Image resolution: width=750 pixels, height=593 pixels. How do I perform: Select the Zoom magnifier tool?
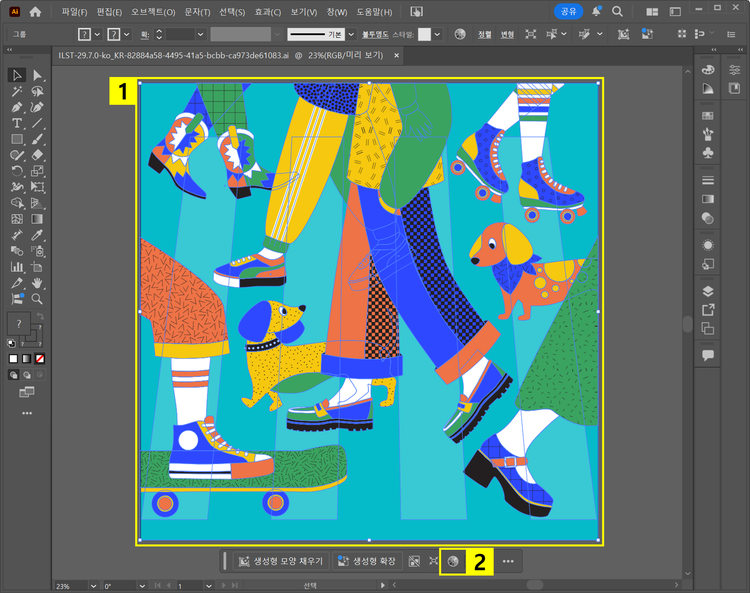[37, 299]
